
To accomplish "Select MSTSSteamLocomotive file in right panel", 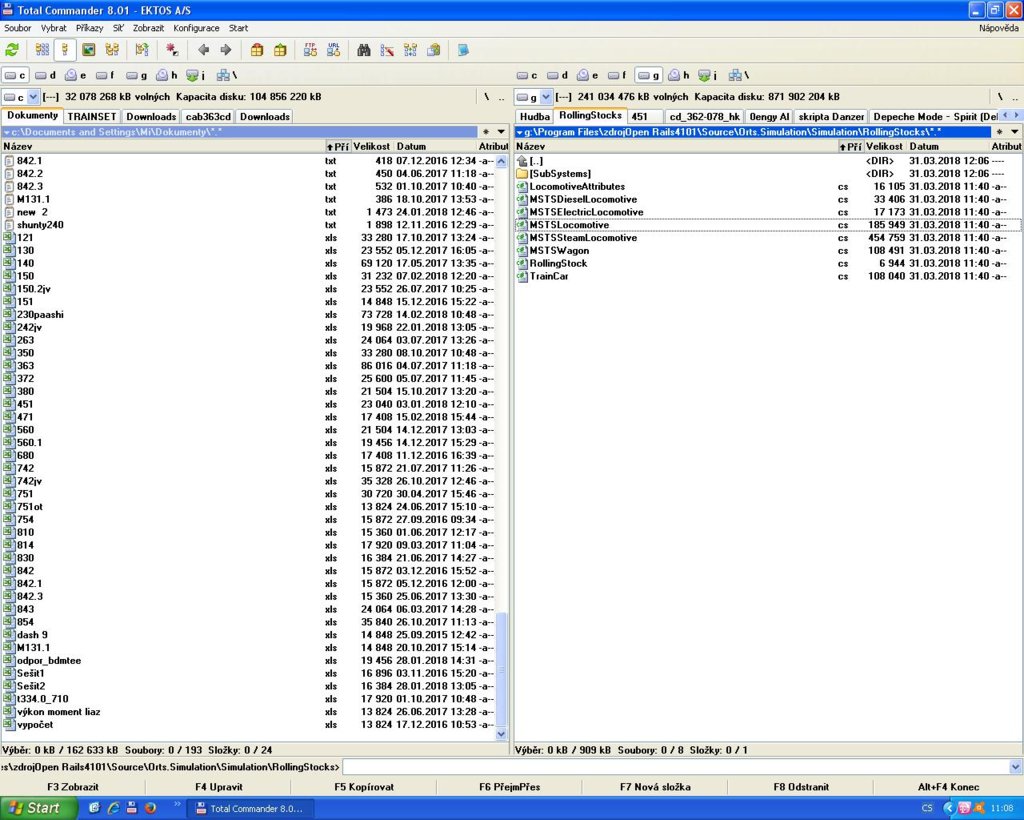I will (x=768, y=238).
